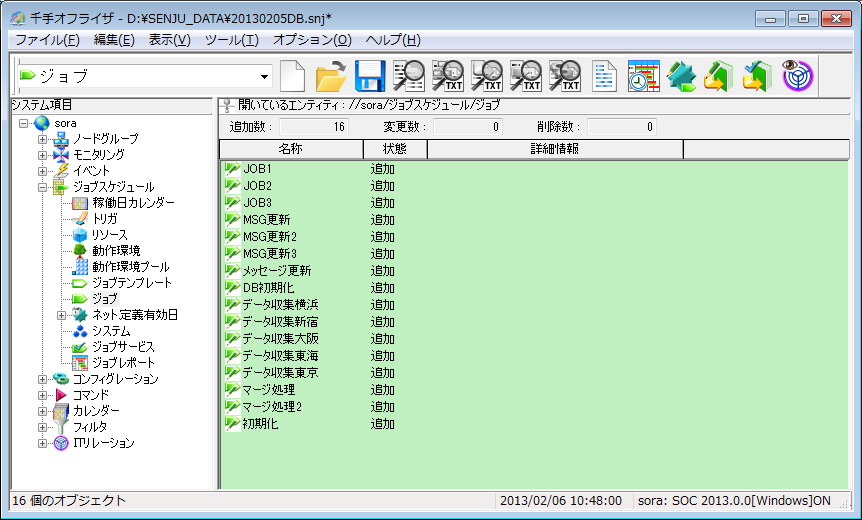Click the ITリレーション purple icon
862x520 pixels.
pyautogui.click(x=60, y=443)
